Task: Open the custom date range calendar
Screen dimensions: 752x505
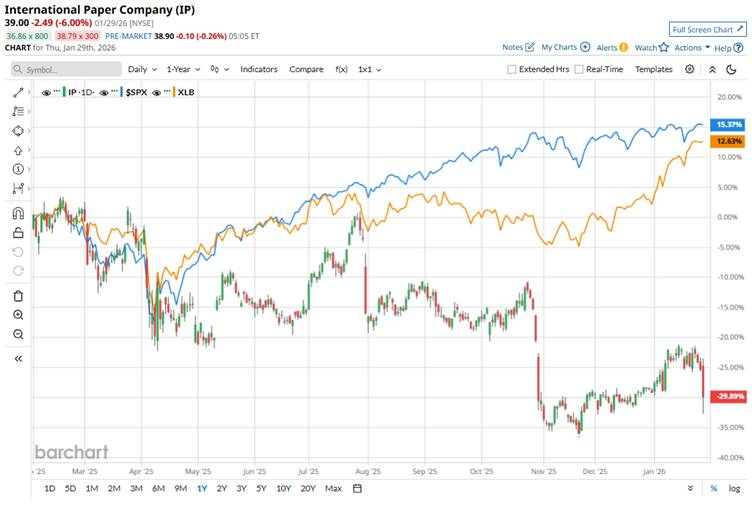Action: tap(357, 488)
